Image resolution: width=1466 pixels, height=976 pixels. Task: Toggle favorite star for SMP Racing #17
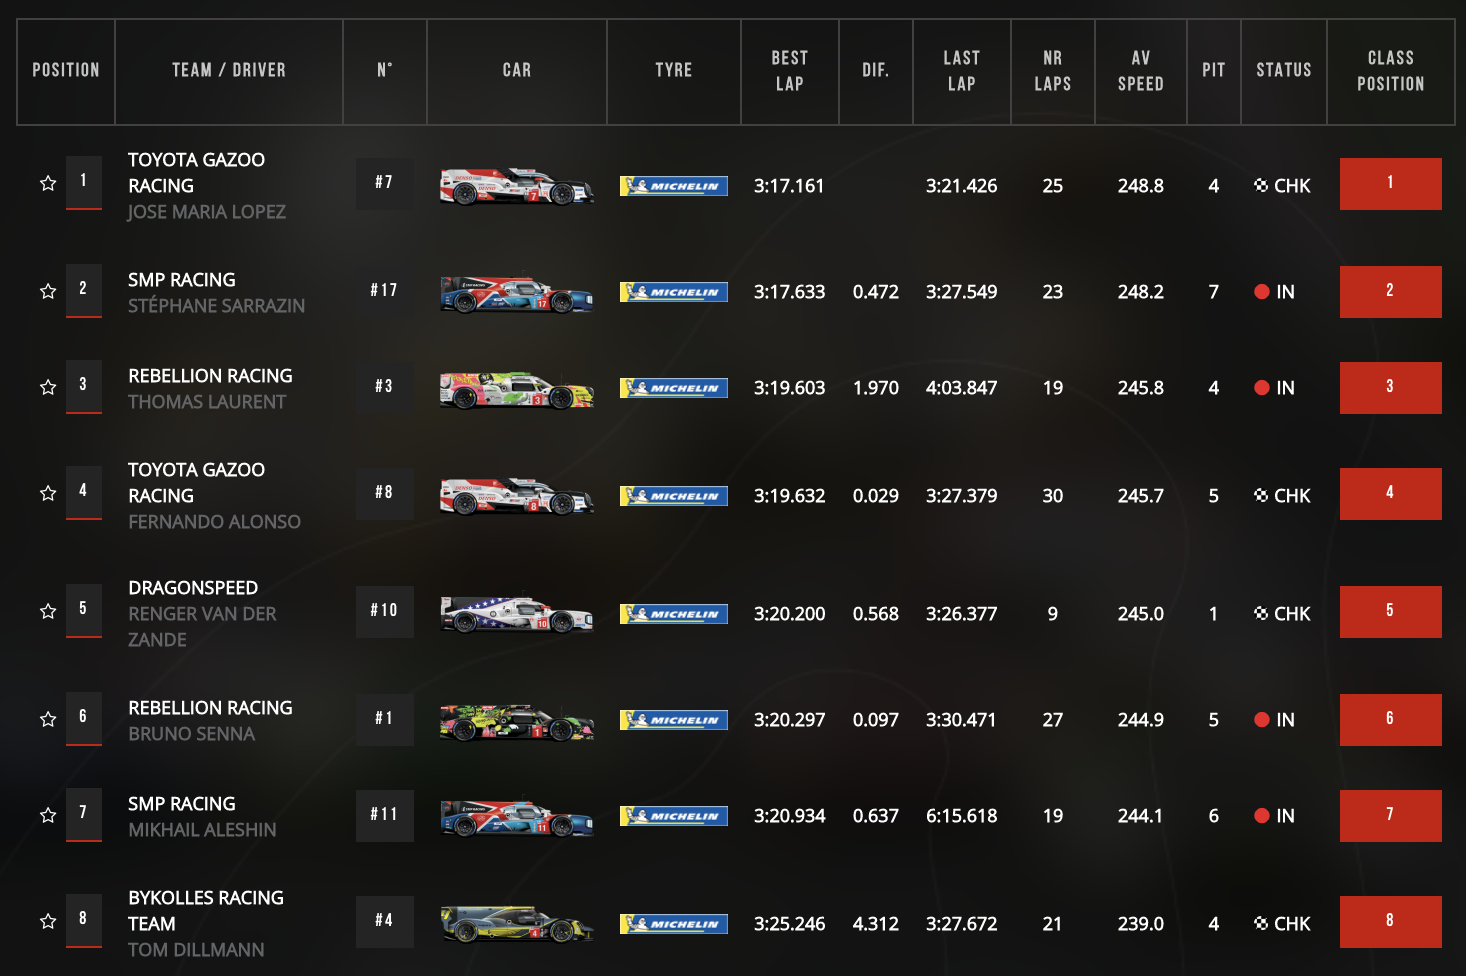coord(48,291)
